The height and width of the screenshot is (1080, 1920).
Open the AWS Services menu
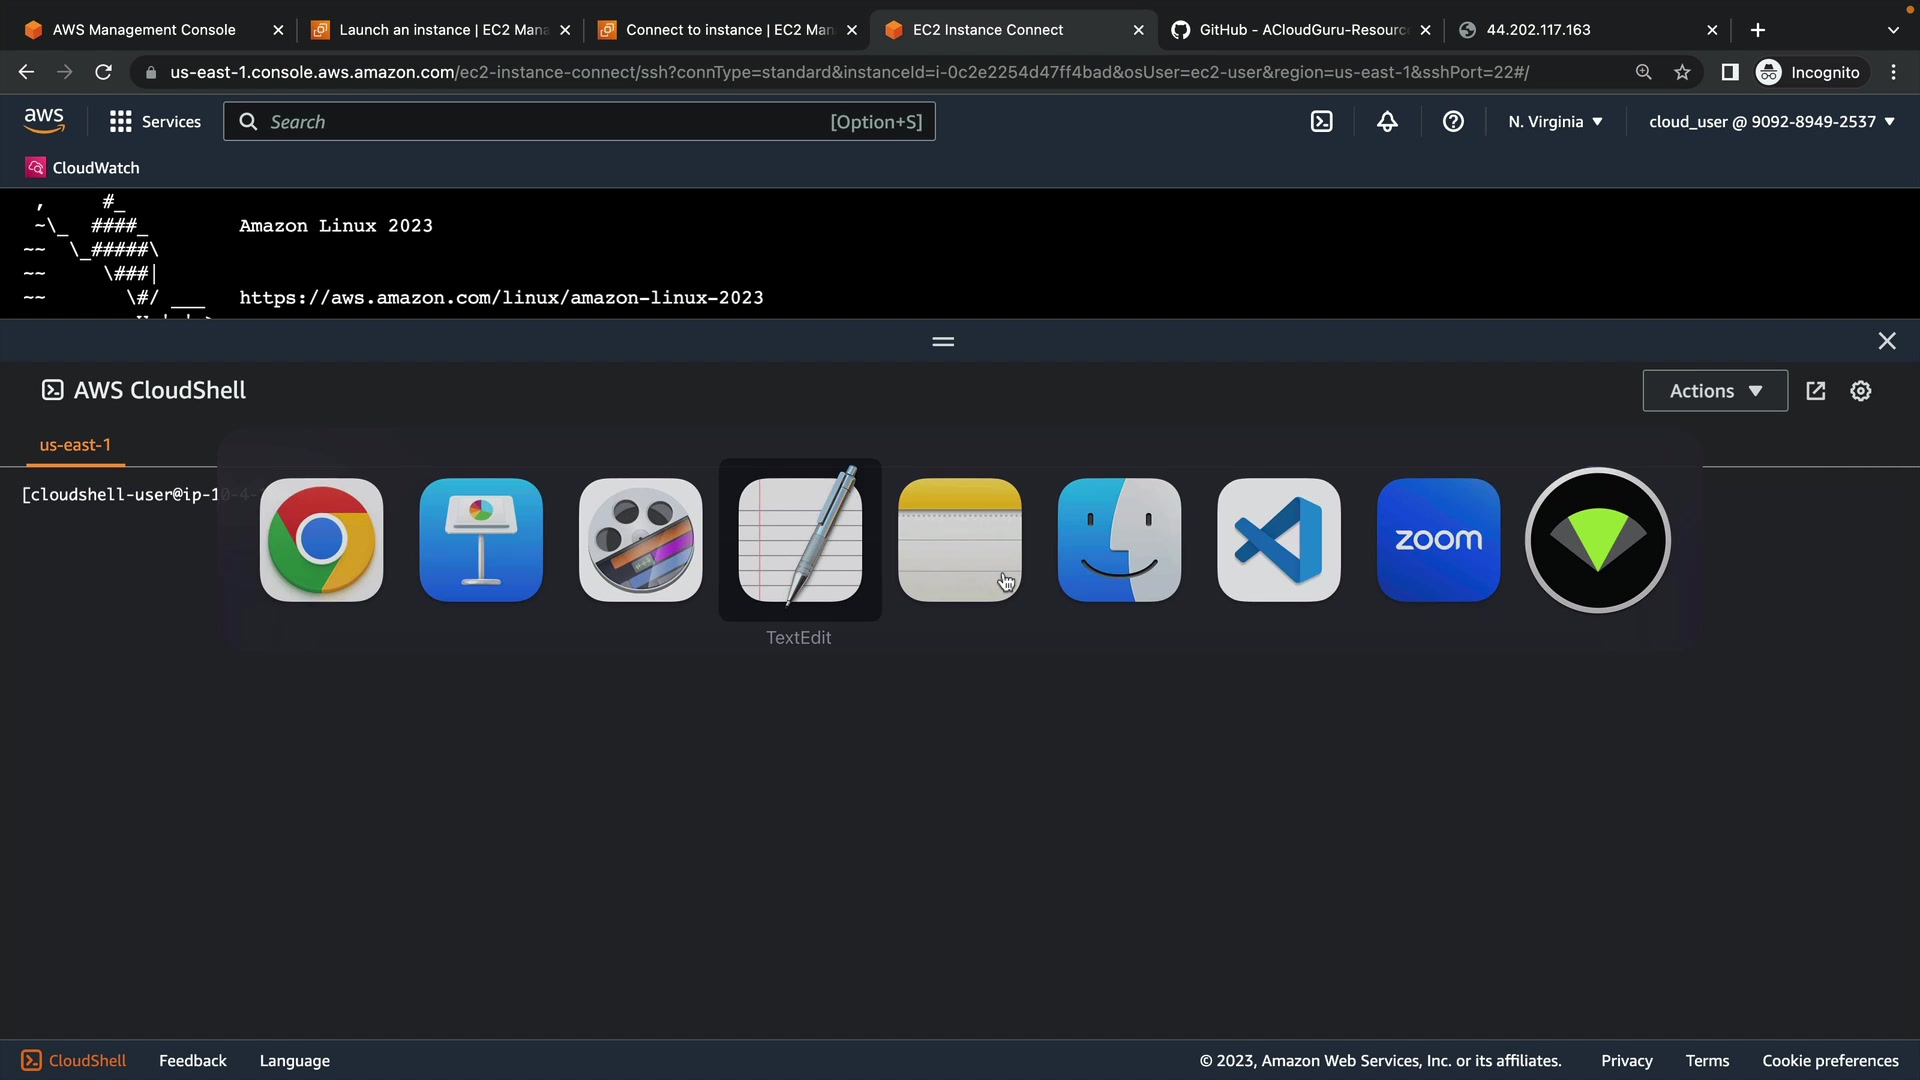(x=155, y=122)
